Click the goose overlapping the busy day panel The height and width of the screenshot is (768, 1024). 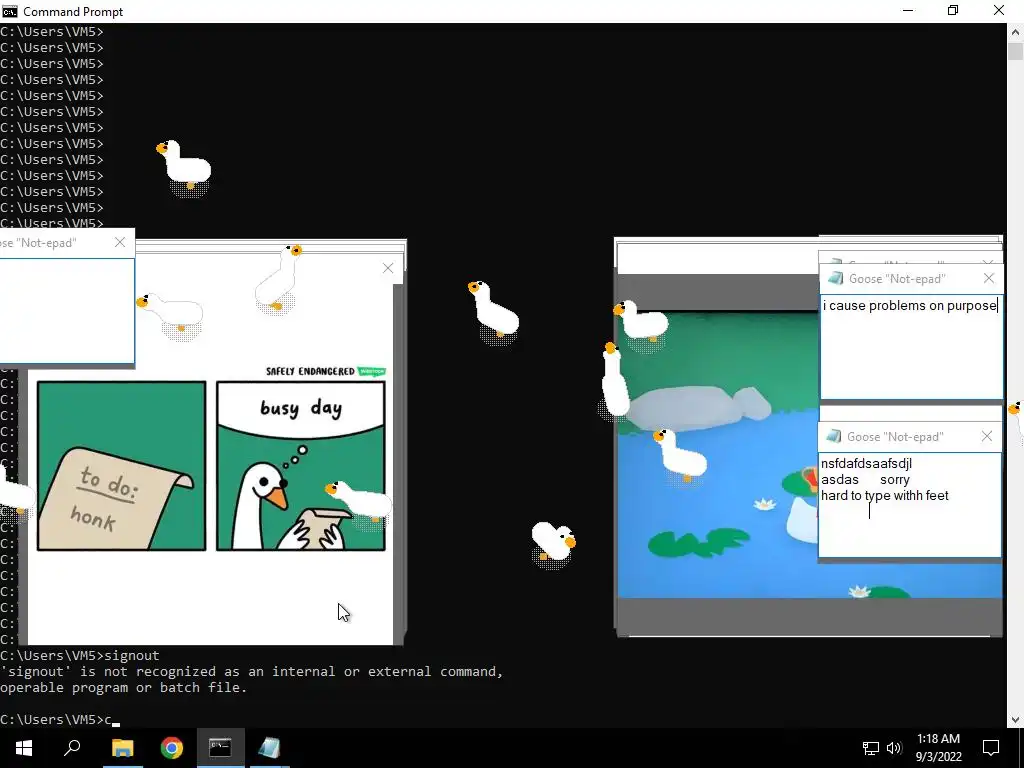pos(359,503)
